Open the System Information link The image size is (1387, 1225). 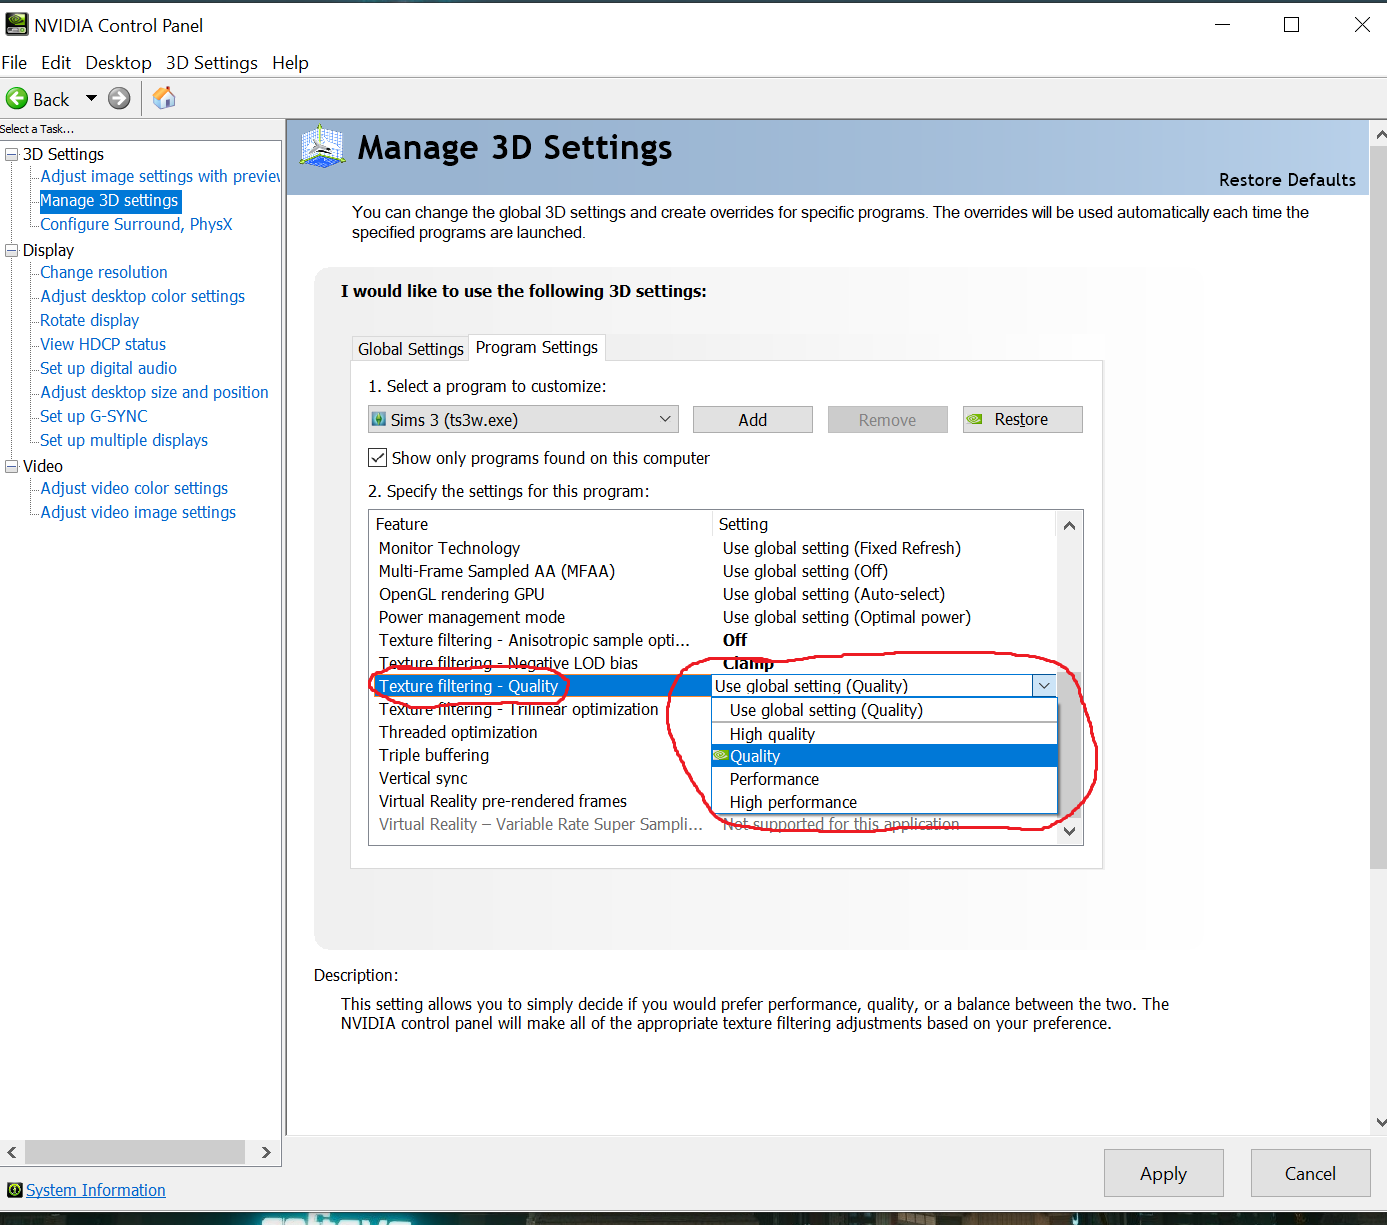(x=96, y=1190)
